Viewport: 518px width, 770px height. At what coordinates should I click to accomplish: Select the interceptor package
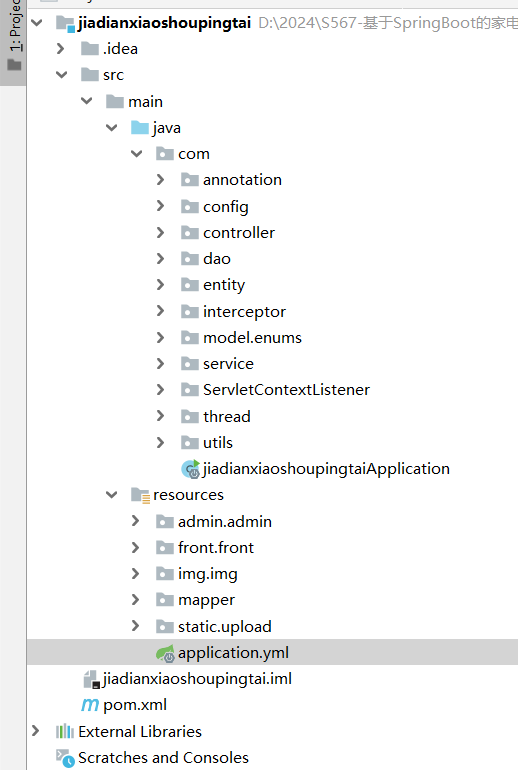244,312
